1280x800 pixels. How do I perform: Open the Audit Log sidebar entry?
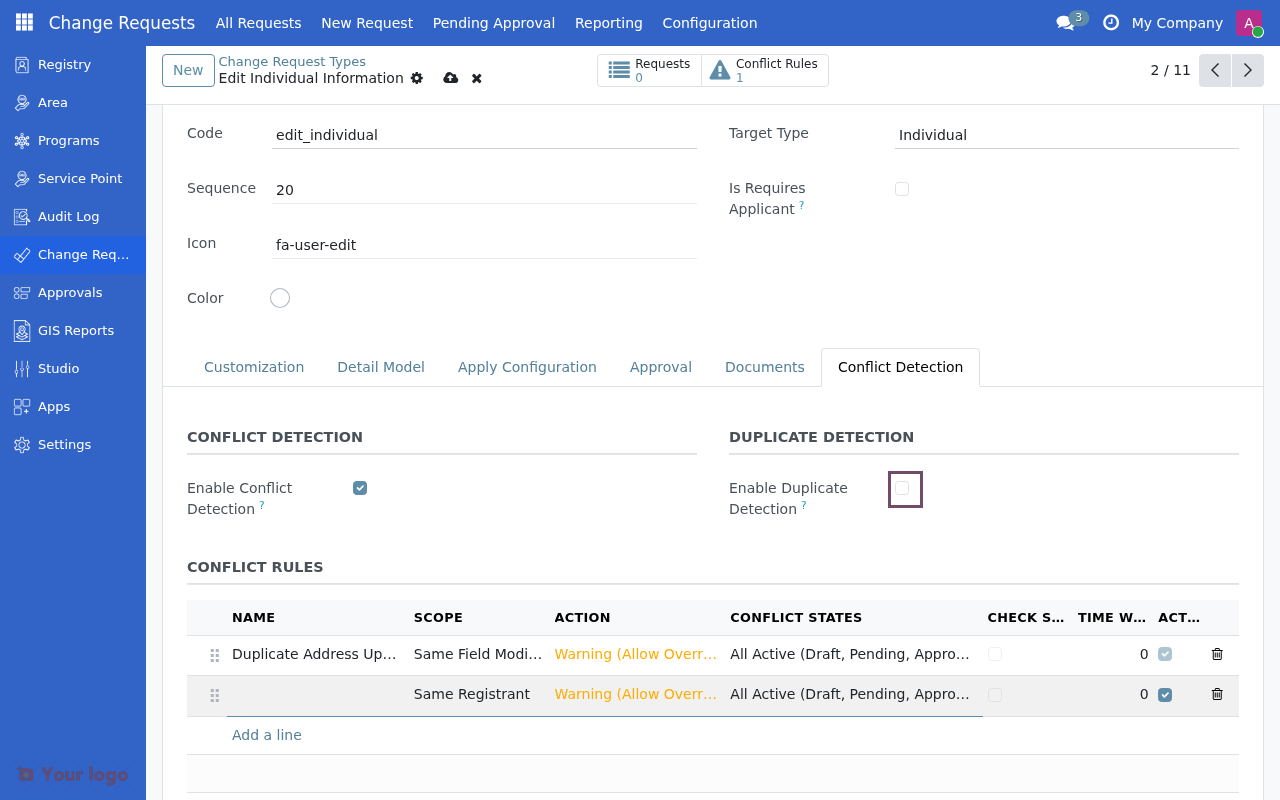[65, 216]
